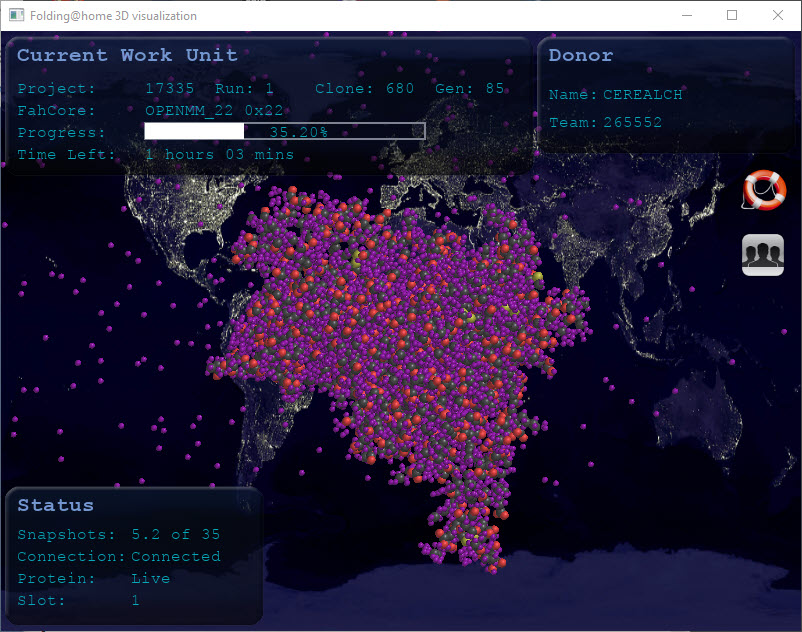Click the 'Status' panel heading

pyautogui.click(x=55, y=505)
